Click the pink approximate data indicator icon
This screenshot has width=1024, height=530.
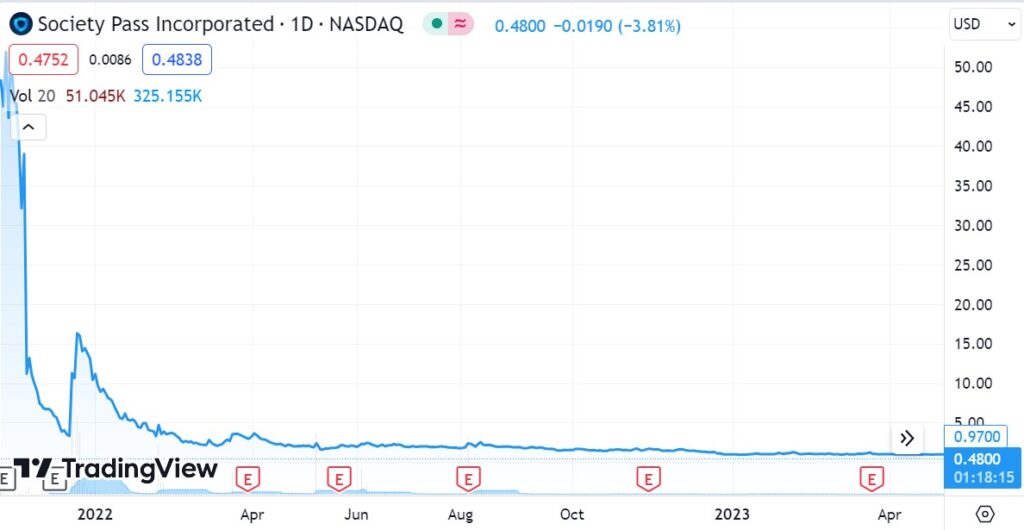click(460, 24)
